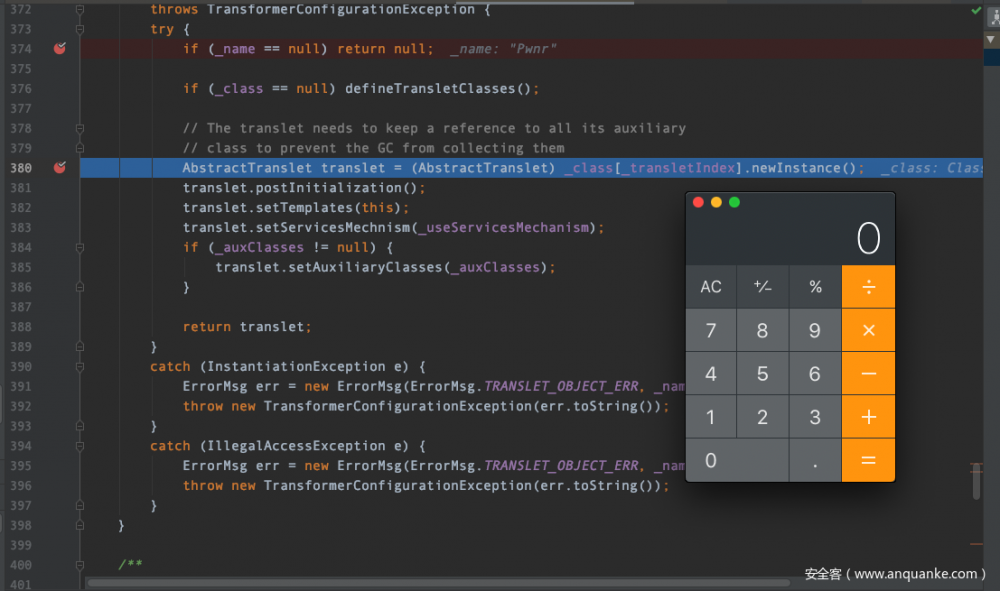Toggle the breakpoint on line 380
The image size is (1000, 591).
59,167
